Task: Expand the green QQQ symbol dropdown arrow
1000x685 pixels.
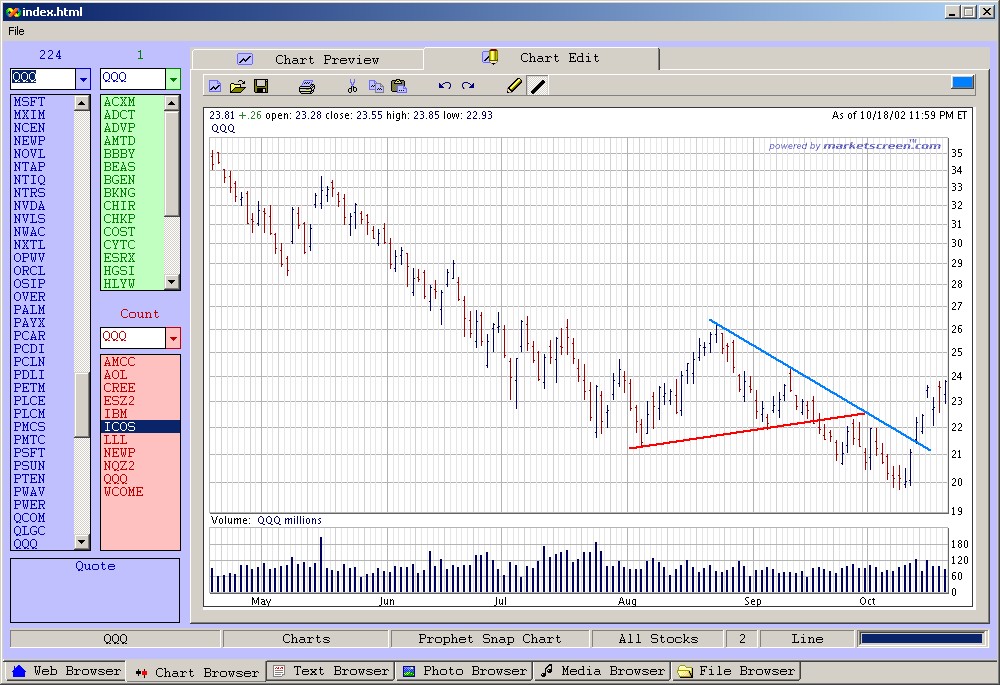Action: coord(173,79)
